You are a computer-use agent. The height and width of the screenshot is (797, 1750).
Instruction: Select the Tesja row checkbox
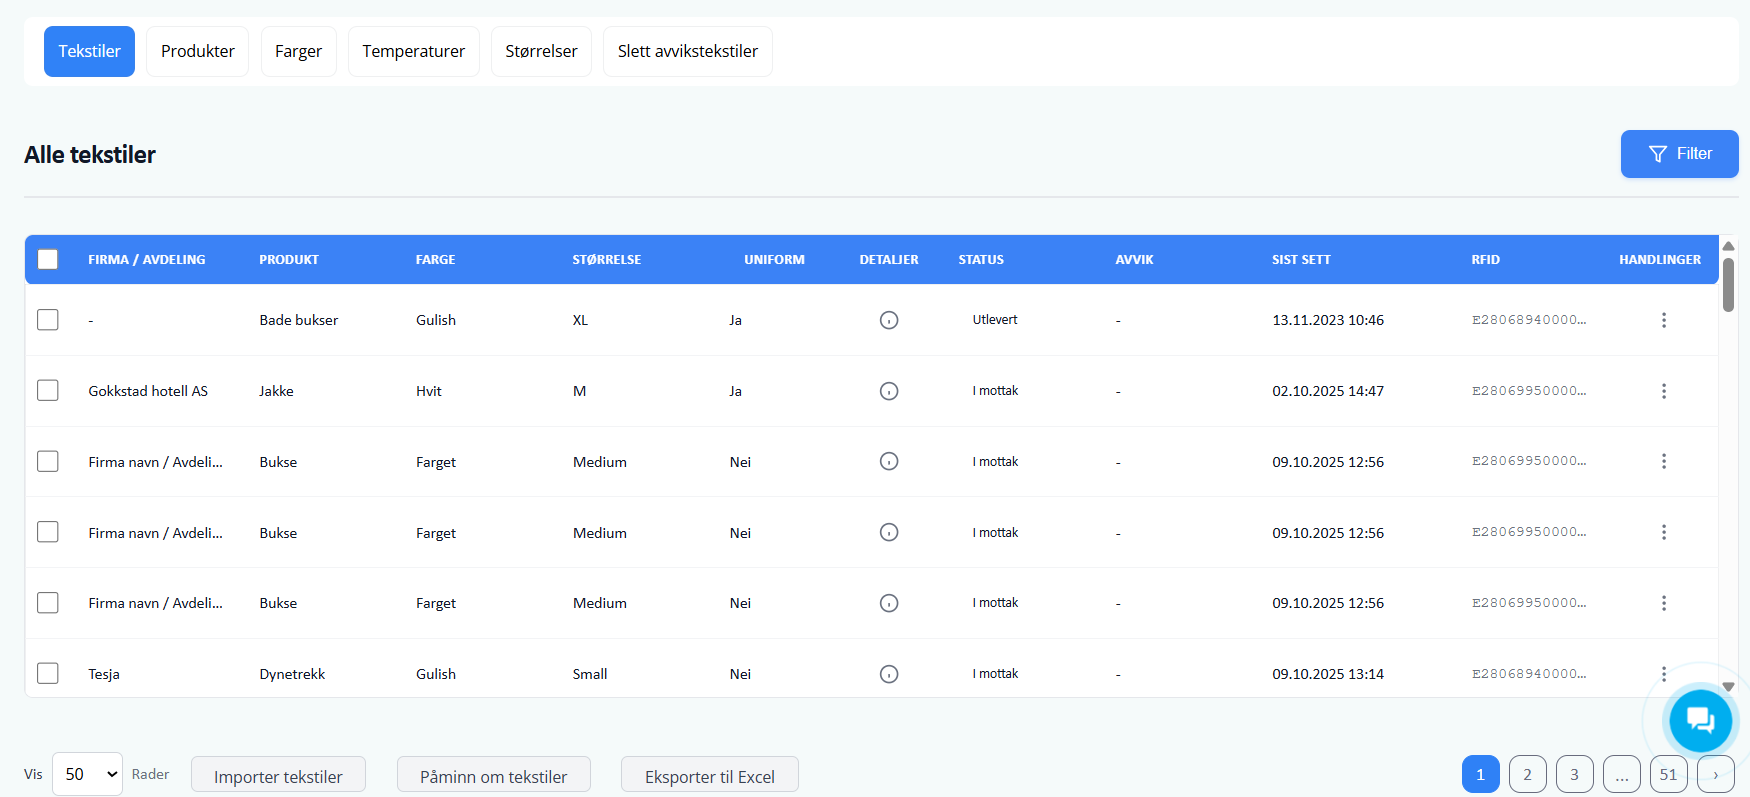48,673
